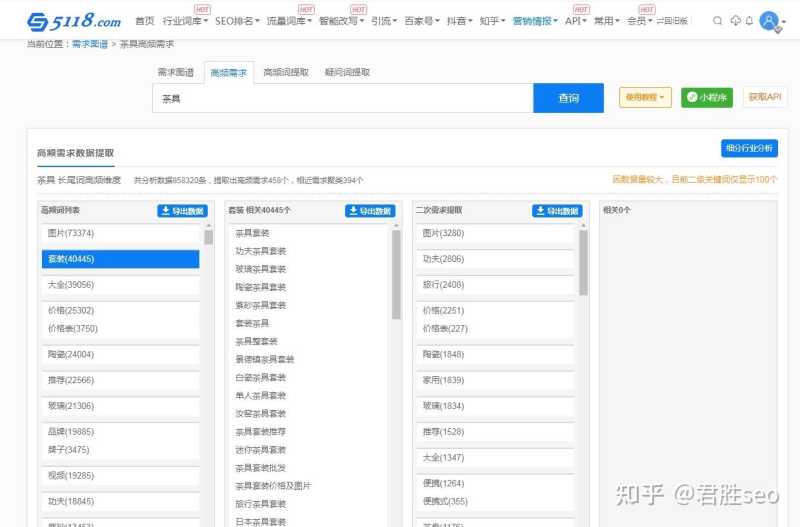Click the 日本茶具套装 keyword
This screenshot has width=800, height=527.
261,521
